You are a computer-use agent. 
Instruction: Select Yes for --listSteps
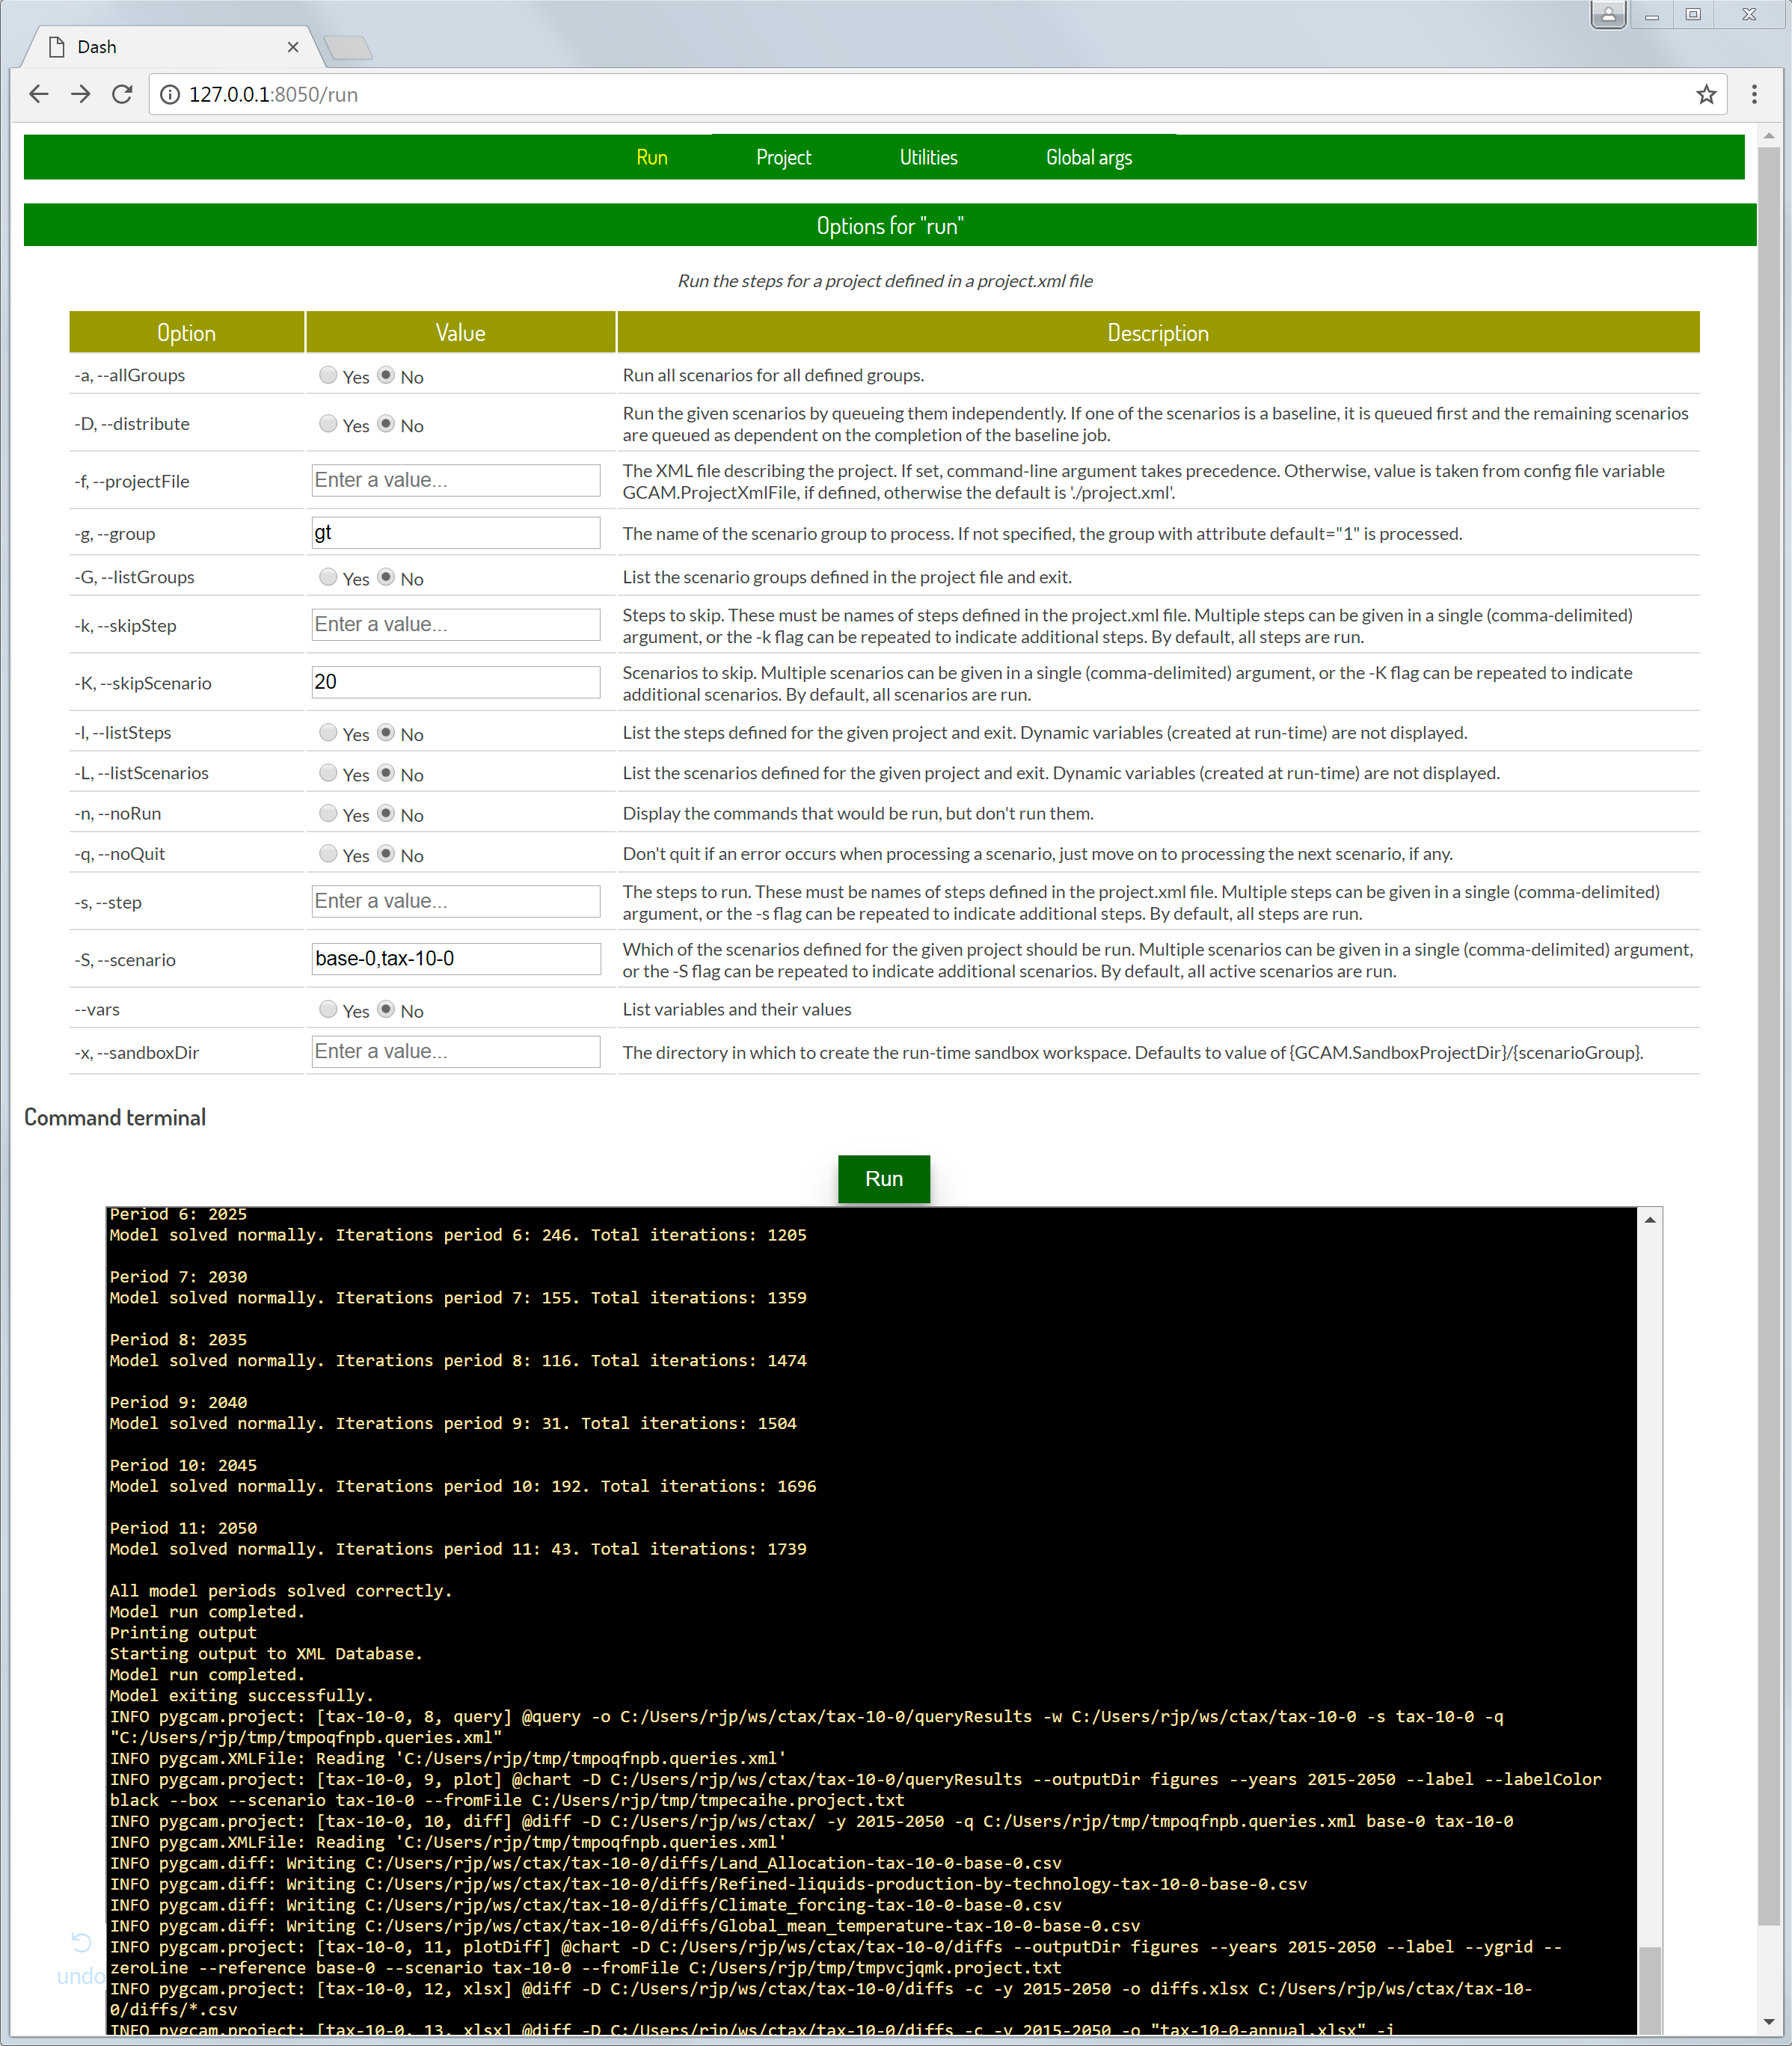[x=328, y=733]
